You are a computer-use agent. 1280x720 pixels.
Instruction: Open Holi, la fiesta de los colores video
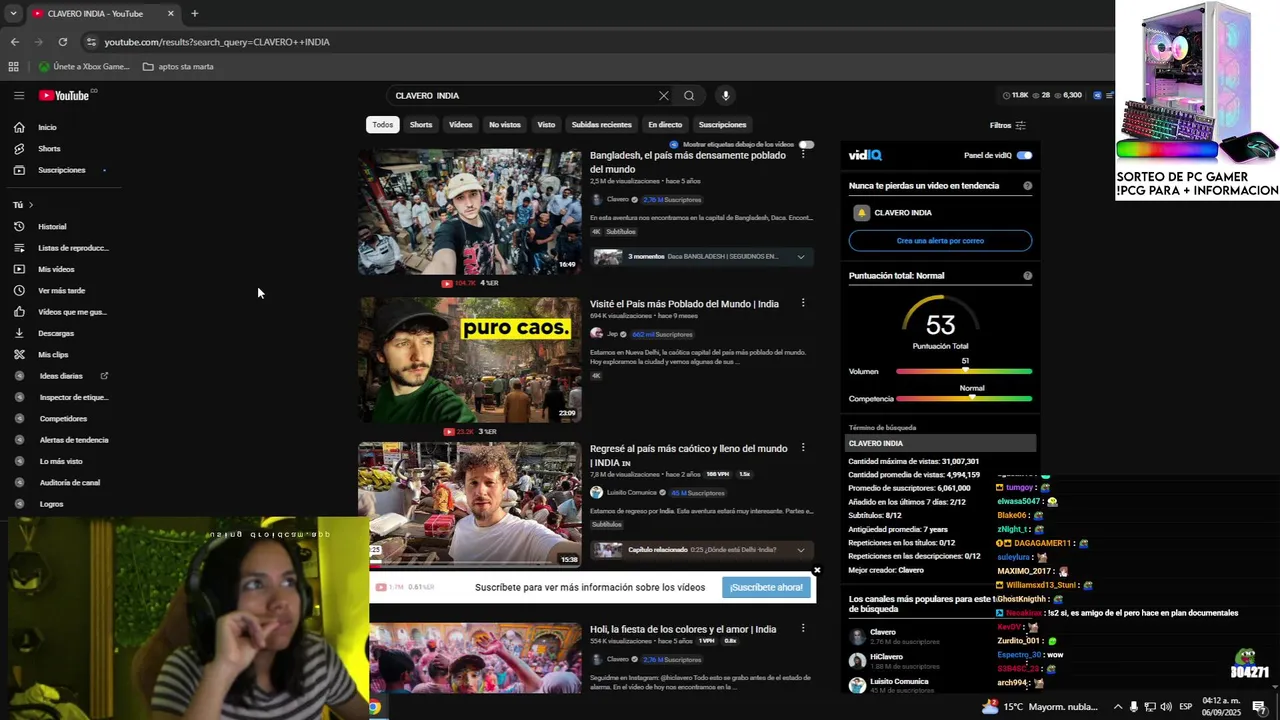point(683,629)
